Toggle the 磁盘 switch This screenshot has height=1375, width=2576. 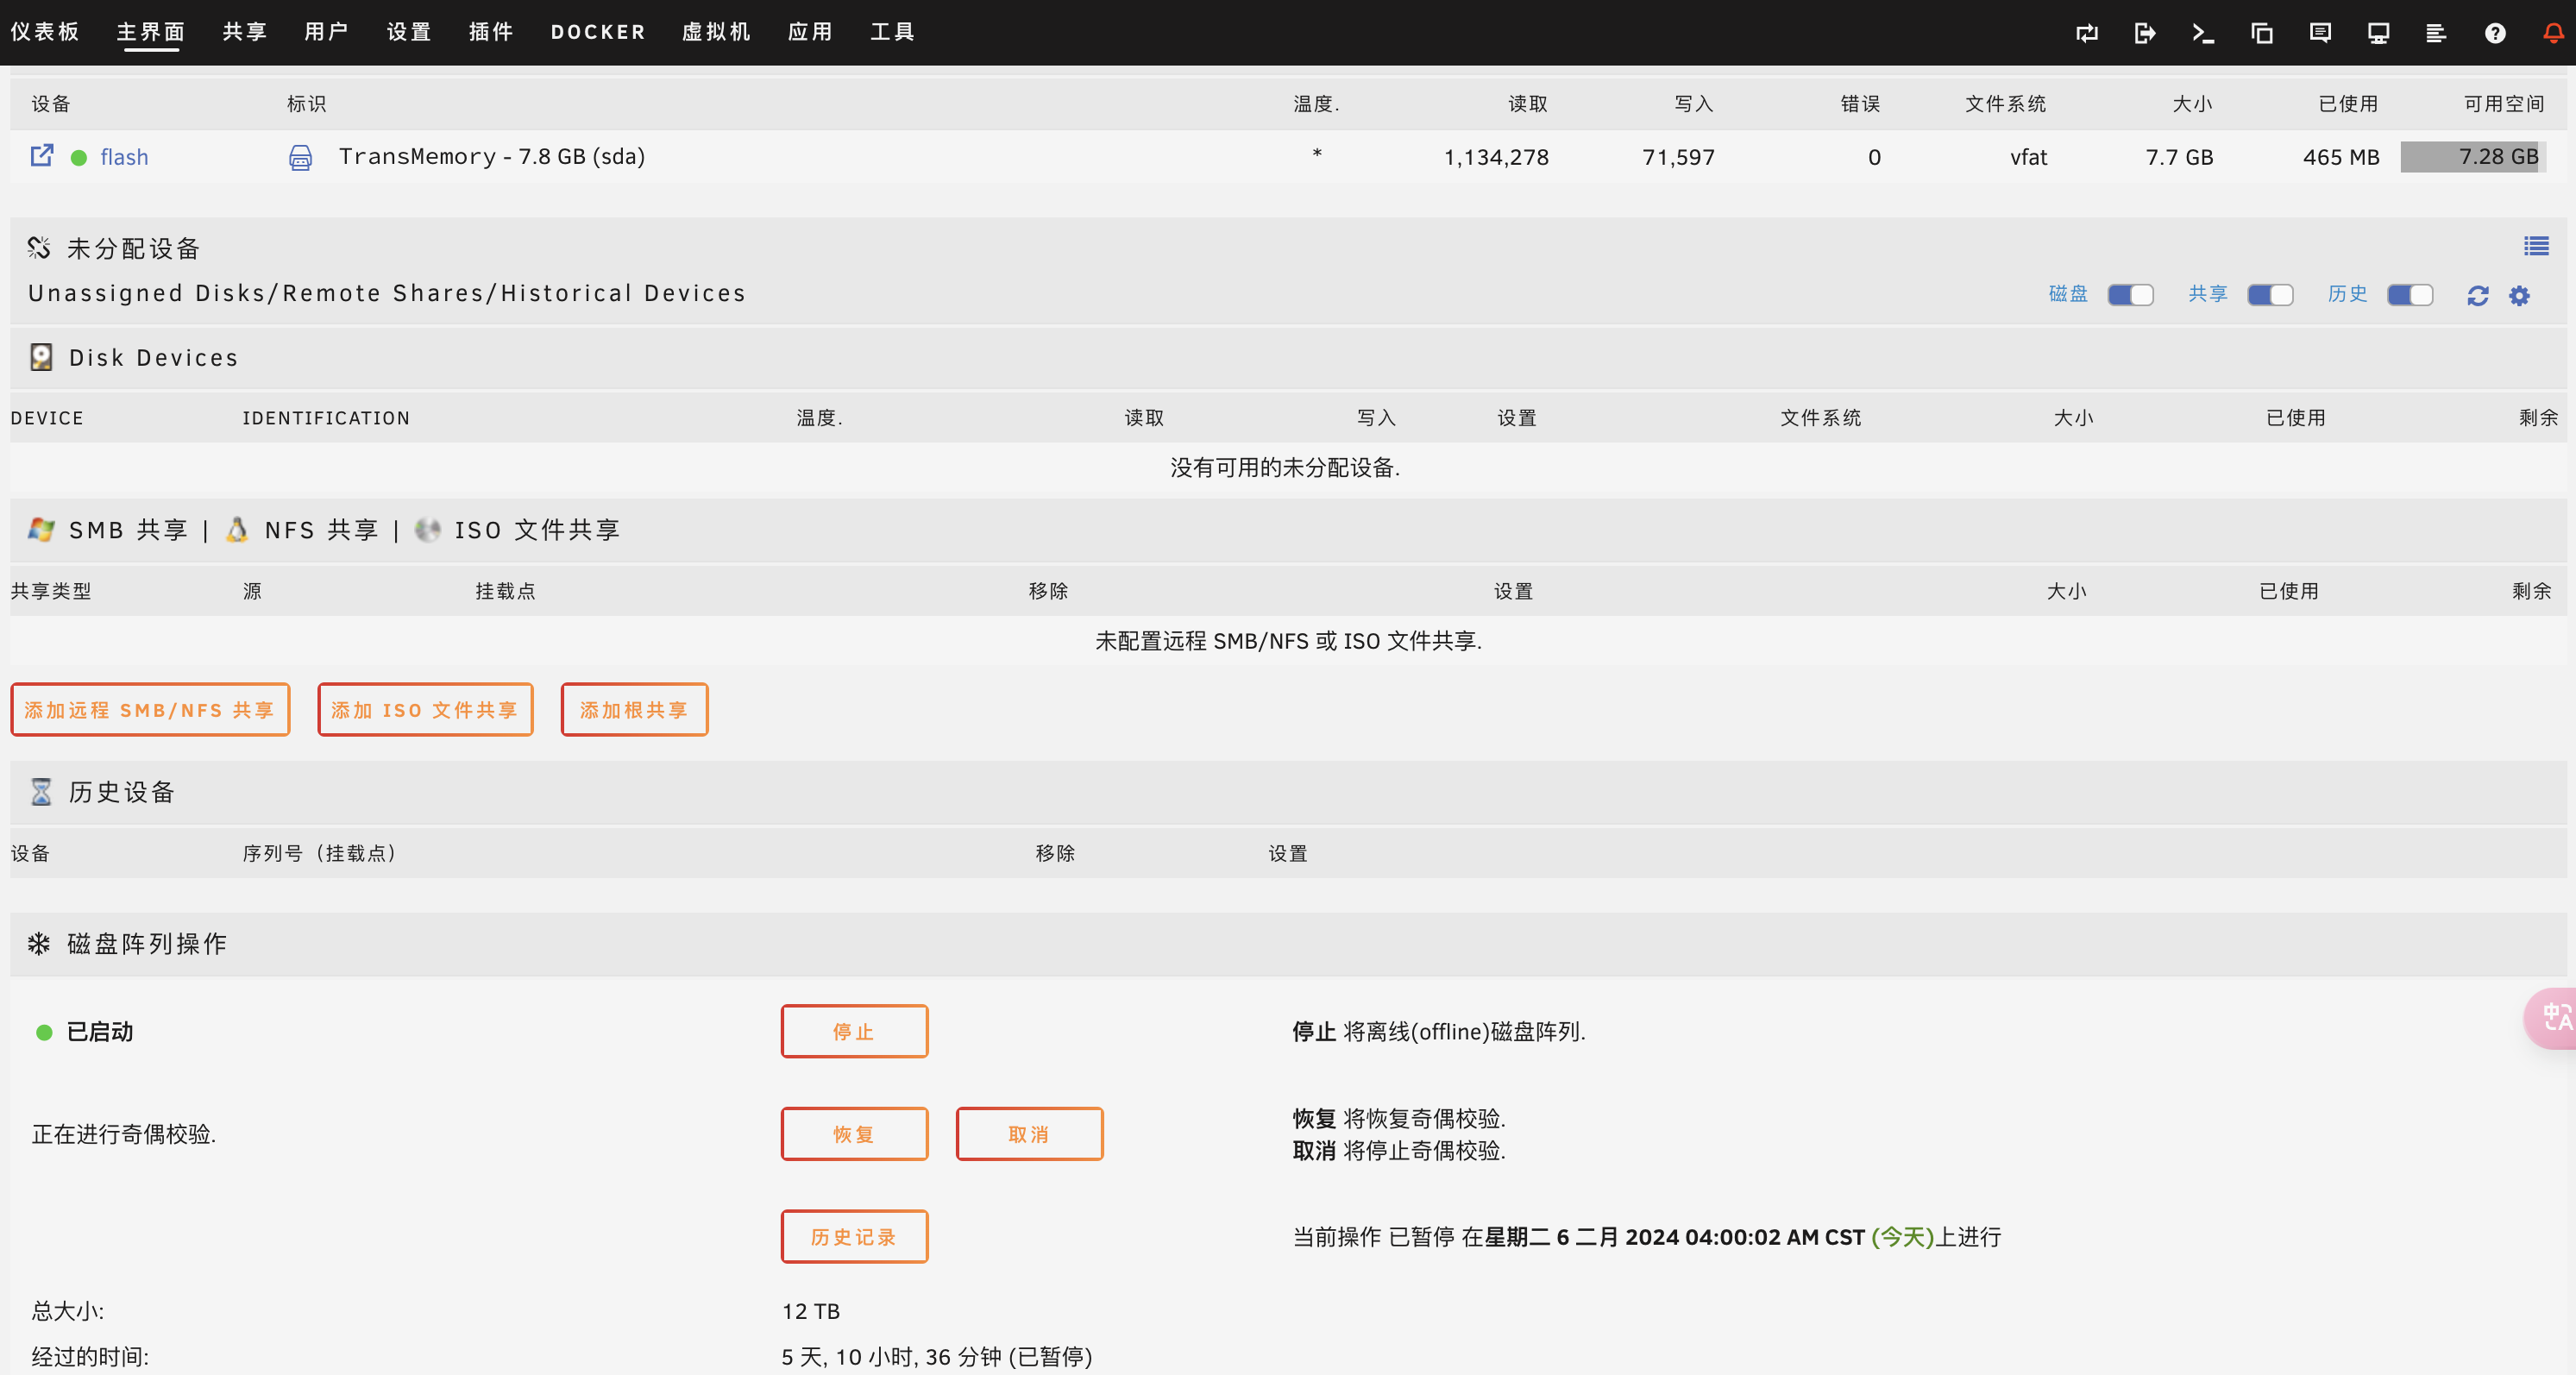pyautogui.click(x=2130, y=295)
